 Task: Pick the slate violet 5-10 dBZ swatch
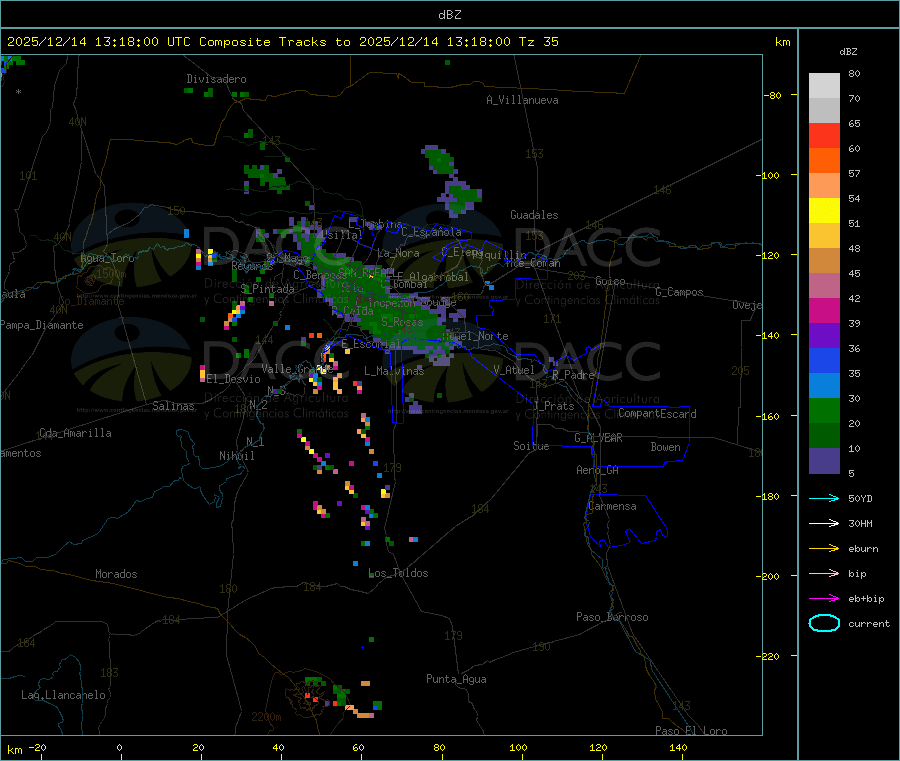824,461
